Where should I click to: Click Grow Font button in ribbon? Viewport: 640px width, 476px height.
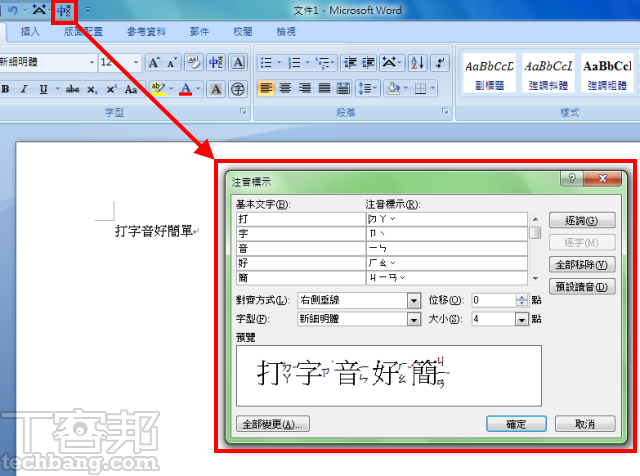click(153, 63)
